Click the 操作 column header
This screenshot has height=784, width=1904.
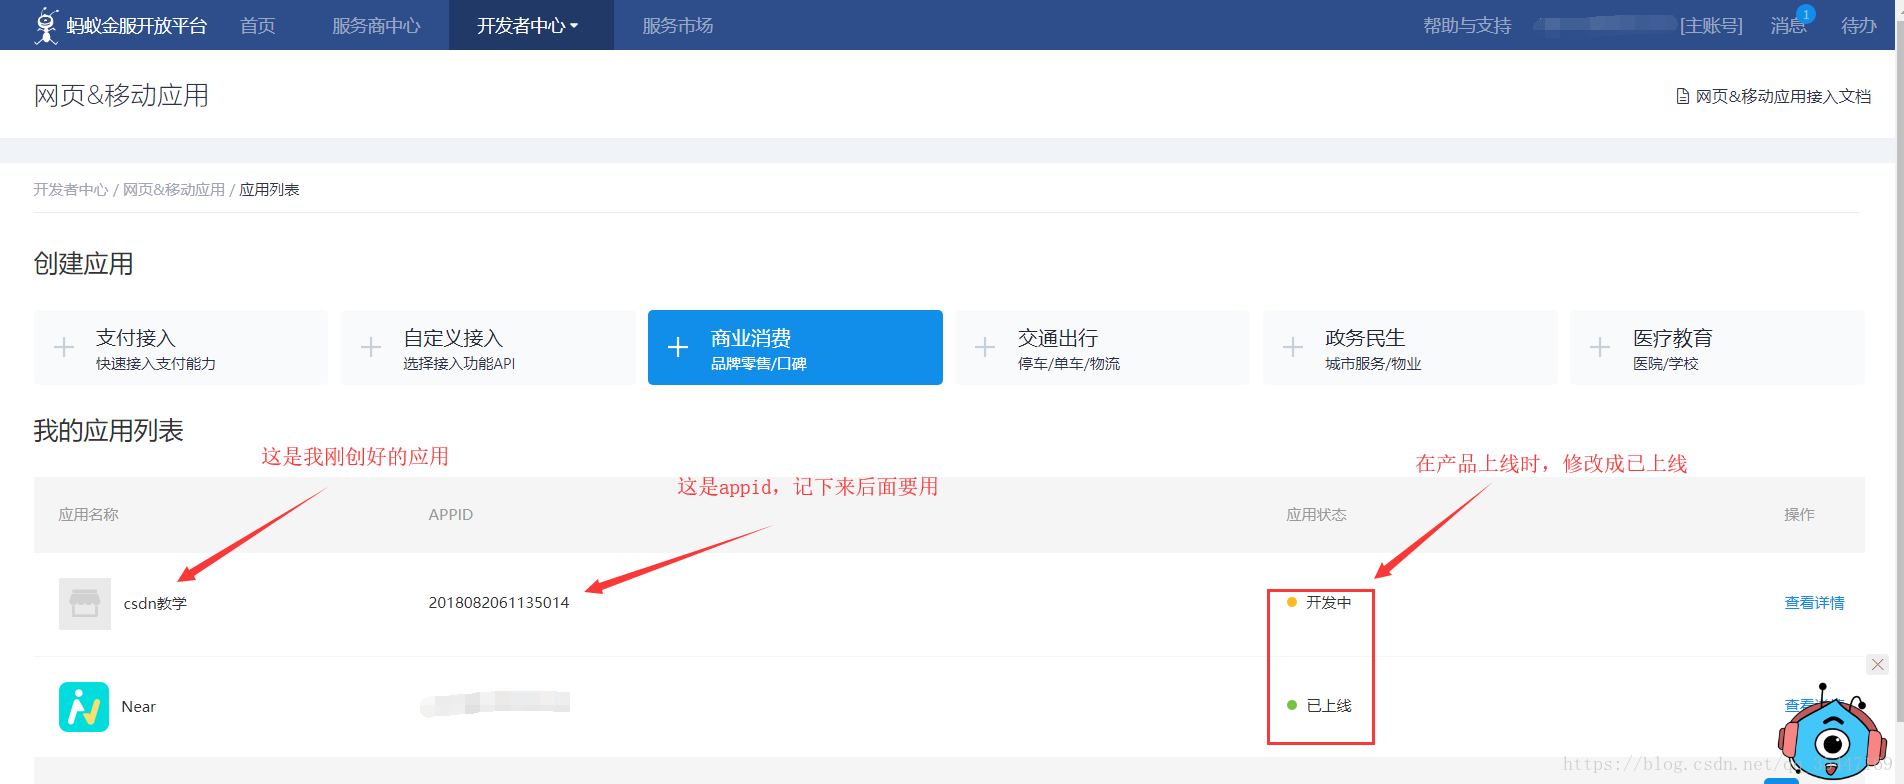pos(1799,514)
